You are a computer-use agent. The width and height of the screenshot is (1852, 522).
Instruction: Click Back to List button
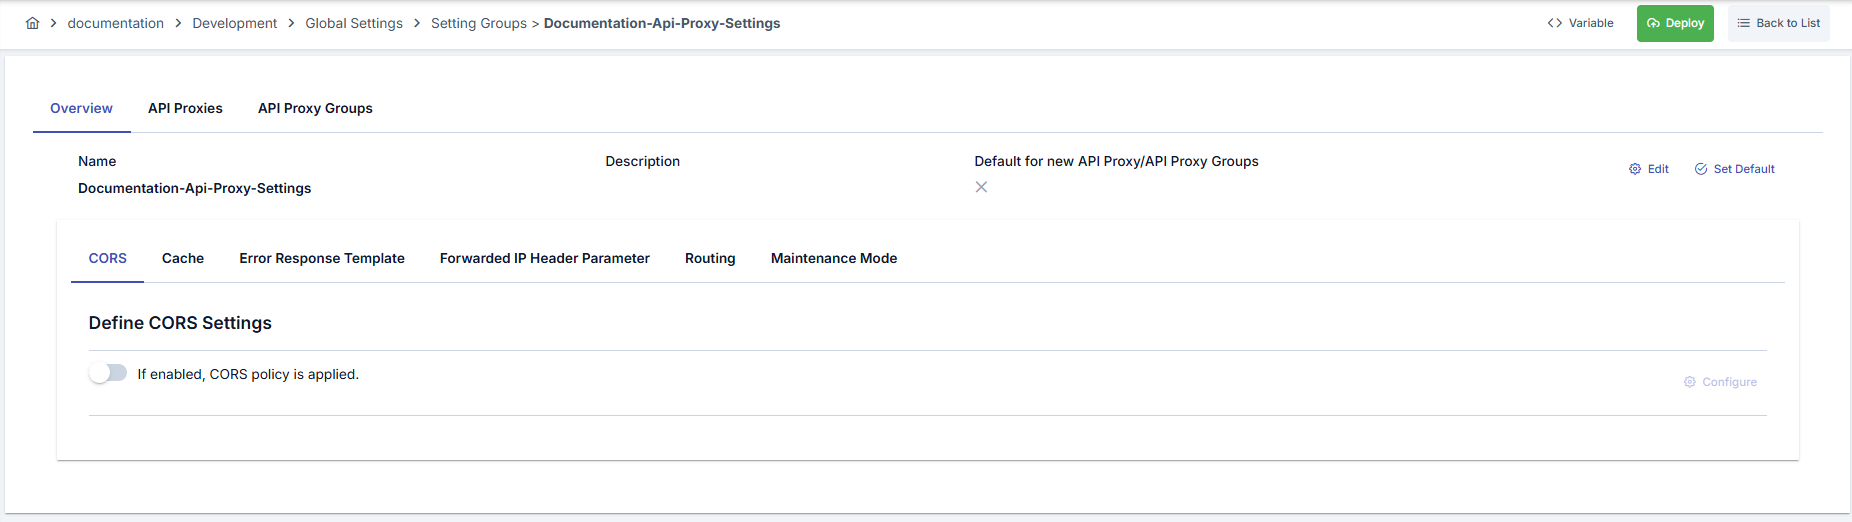click(1778, 23)
